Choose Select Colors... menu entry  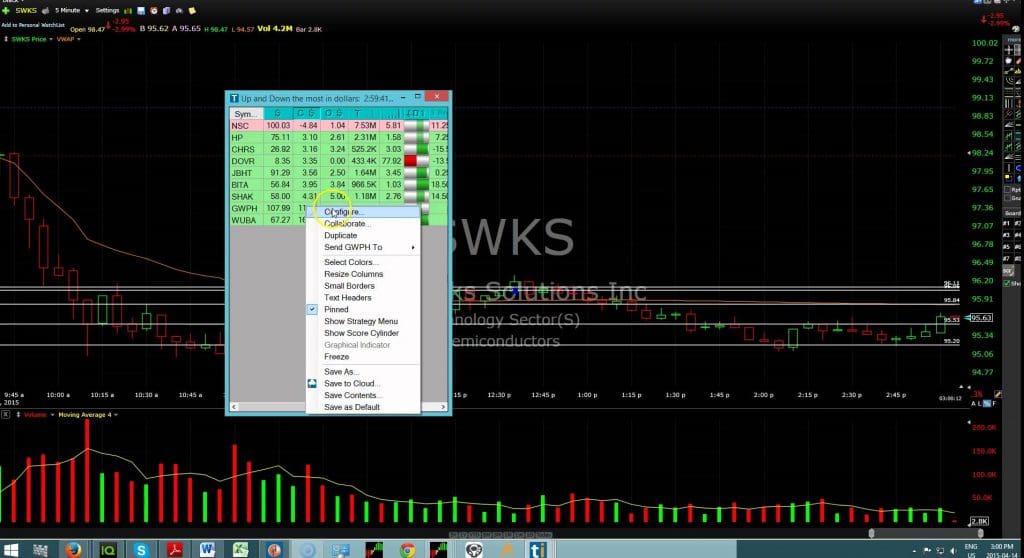[x=363, y=262]
